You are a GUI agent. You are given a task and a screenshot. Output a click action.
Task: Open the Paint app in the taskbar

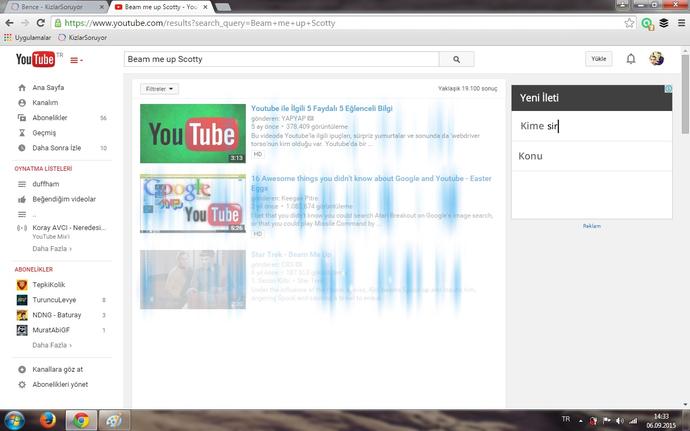click(114, 420)
